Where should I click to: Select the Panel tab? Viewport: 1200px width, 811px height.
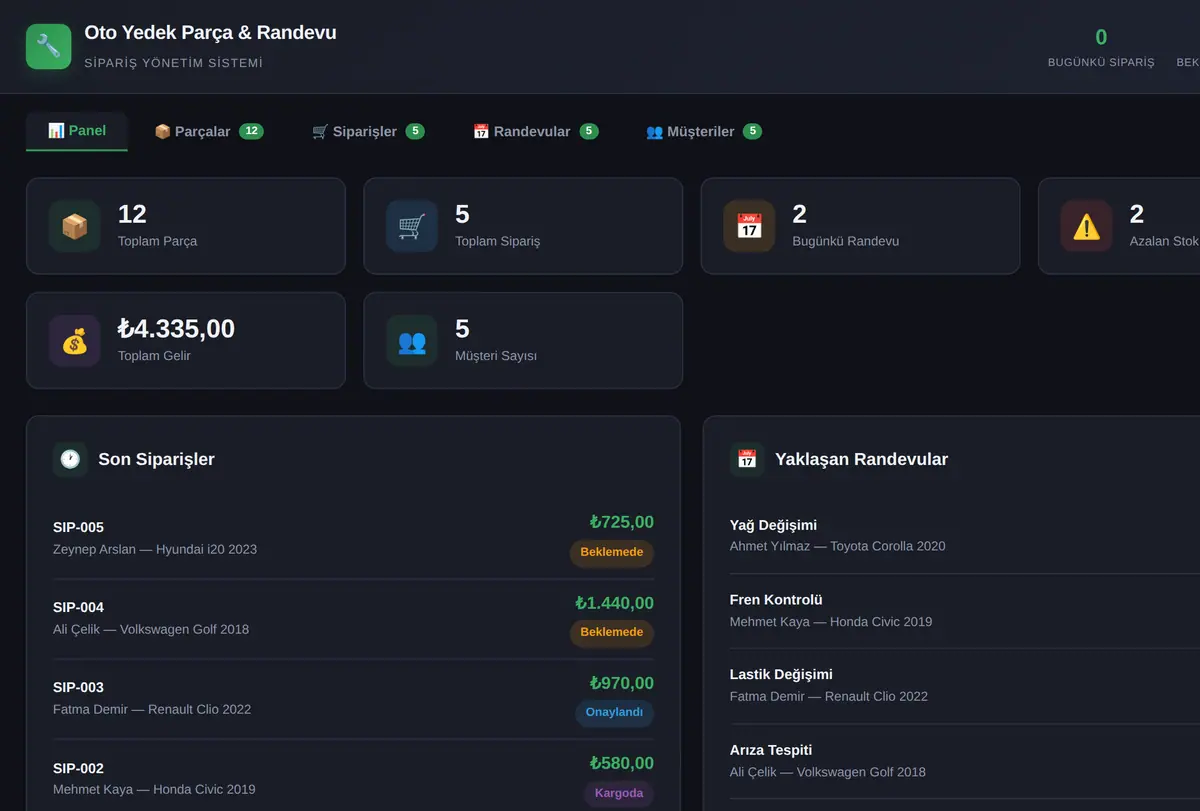[x=77, y=131]
